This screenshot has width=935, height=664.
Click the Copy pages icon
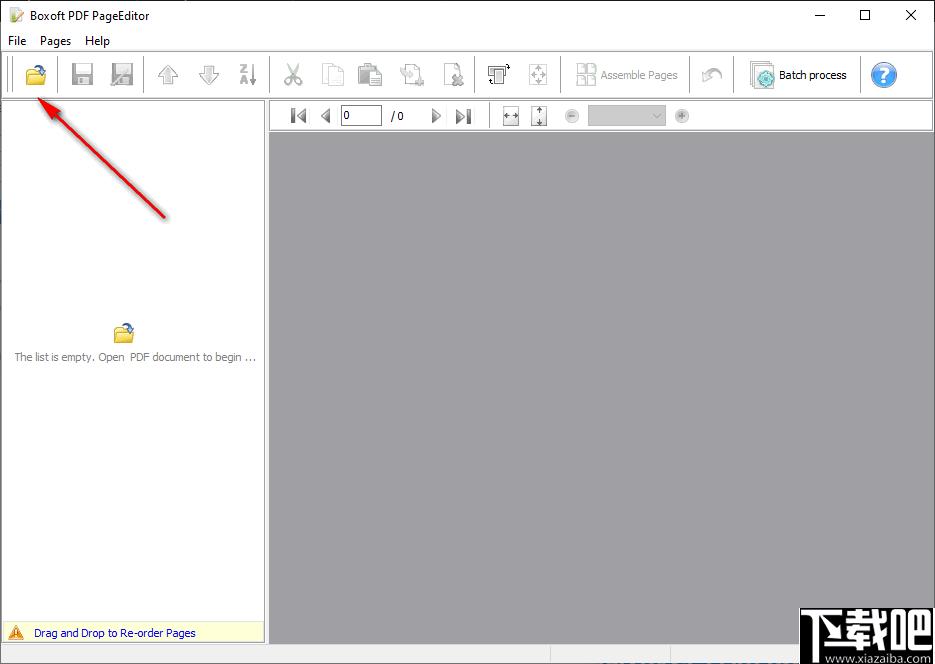(x=333, y=75)
